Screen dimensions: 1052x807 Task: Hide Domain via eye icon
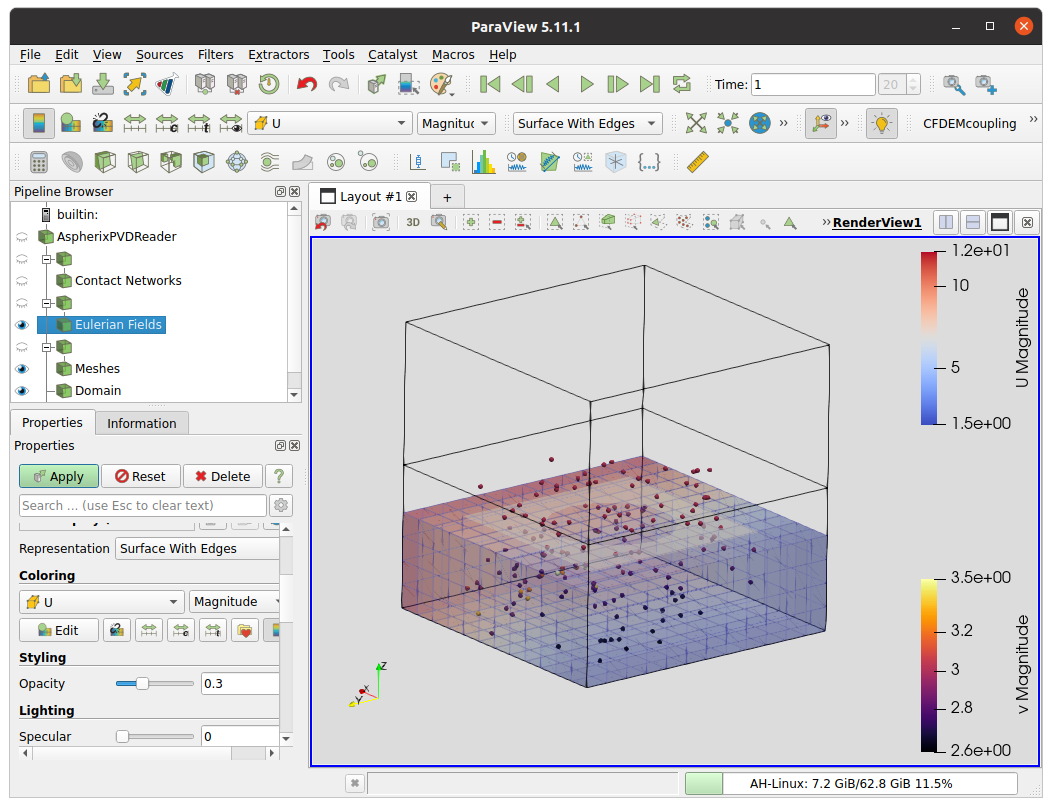pos(22,391)
